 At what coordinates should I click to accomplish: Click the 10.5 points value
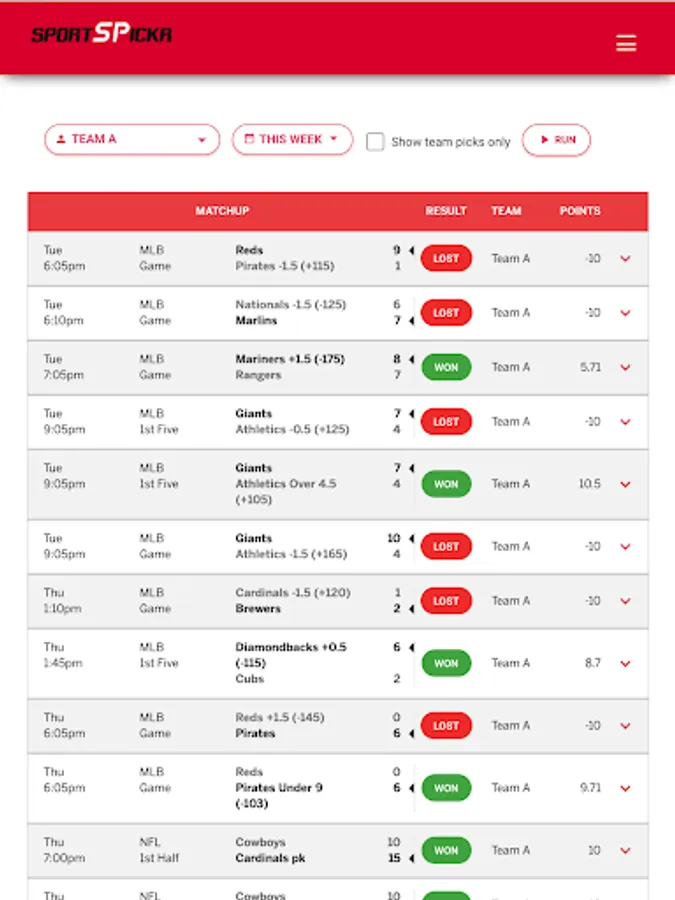589,484
